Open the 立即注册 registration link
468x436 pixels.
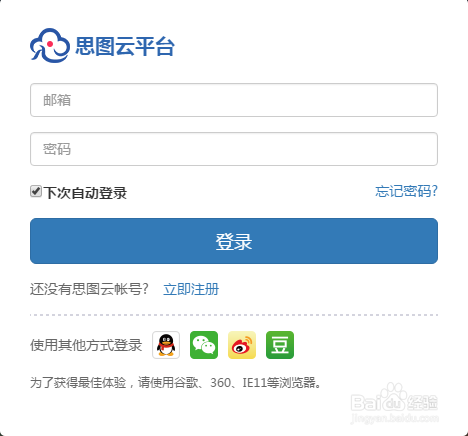click(x=191, y=289)
